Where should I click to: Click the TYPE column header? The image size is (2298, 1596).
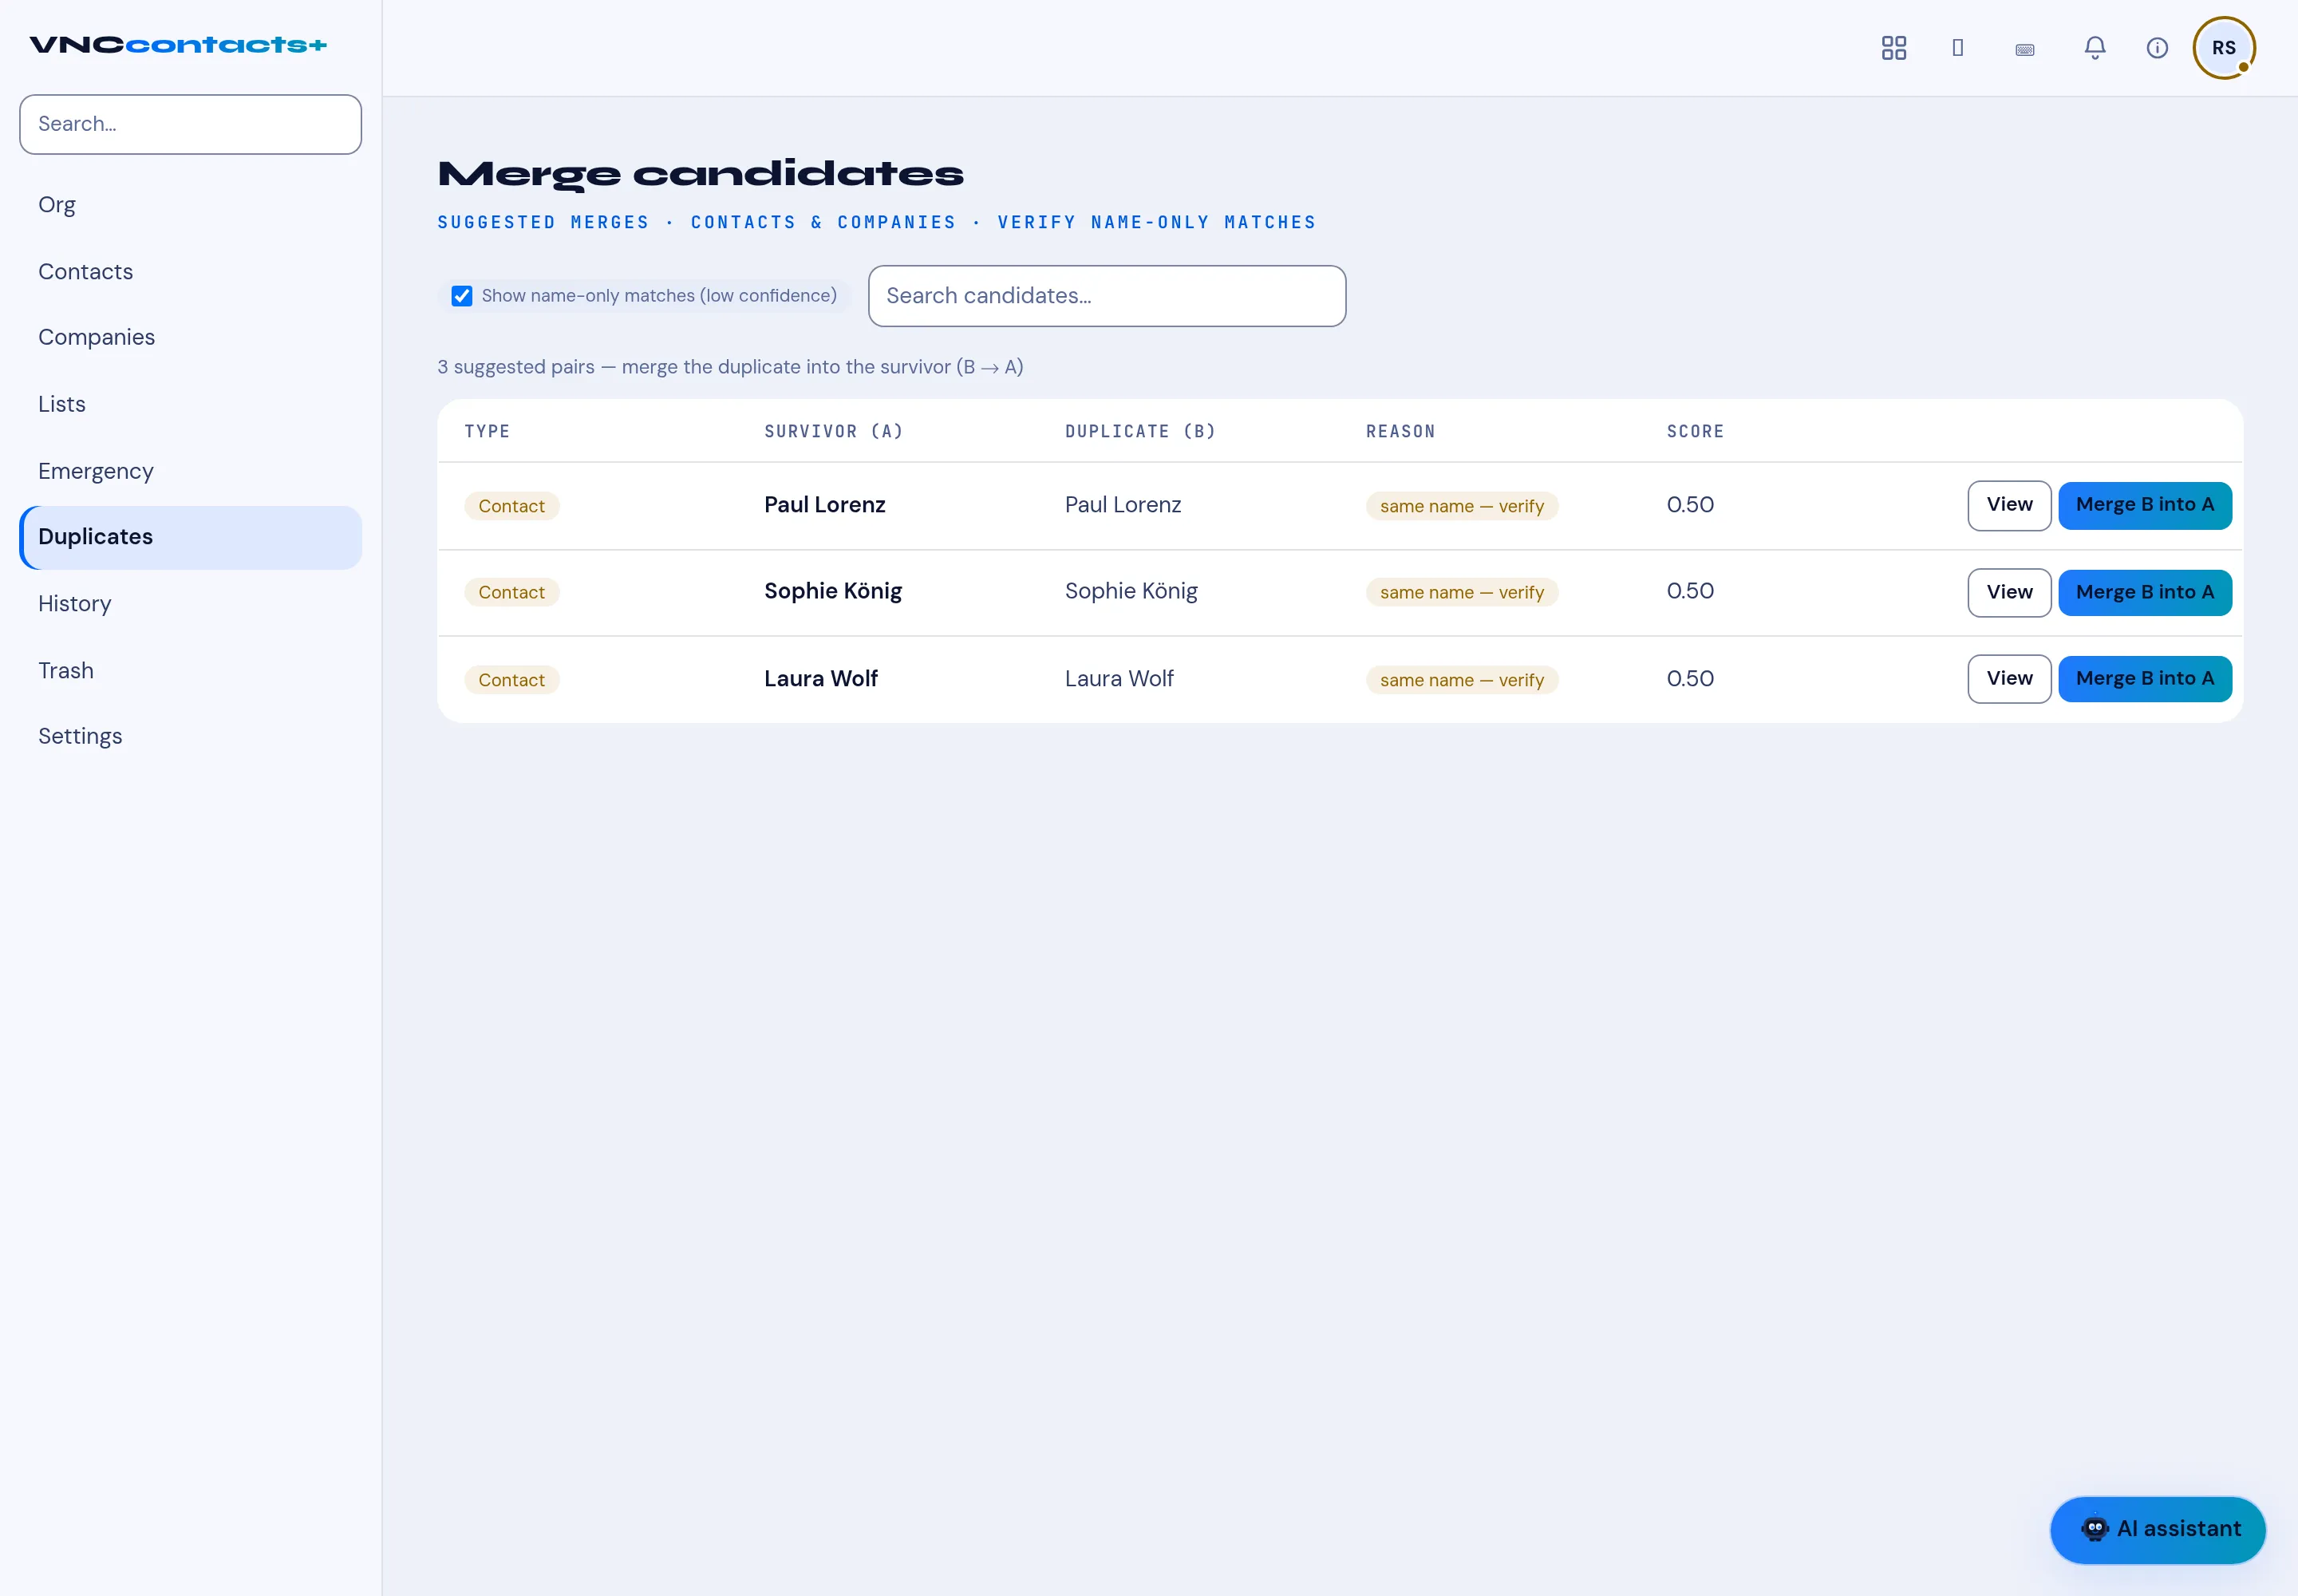pyautogui.click(x=487, y=432)
